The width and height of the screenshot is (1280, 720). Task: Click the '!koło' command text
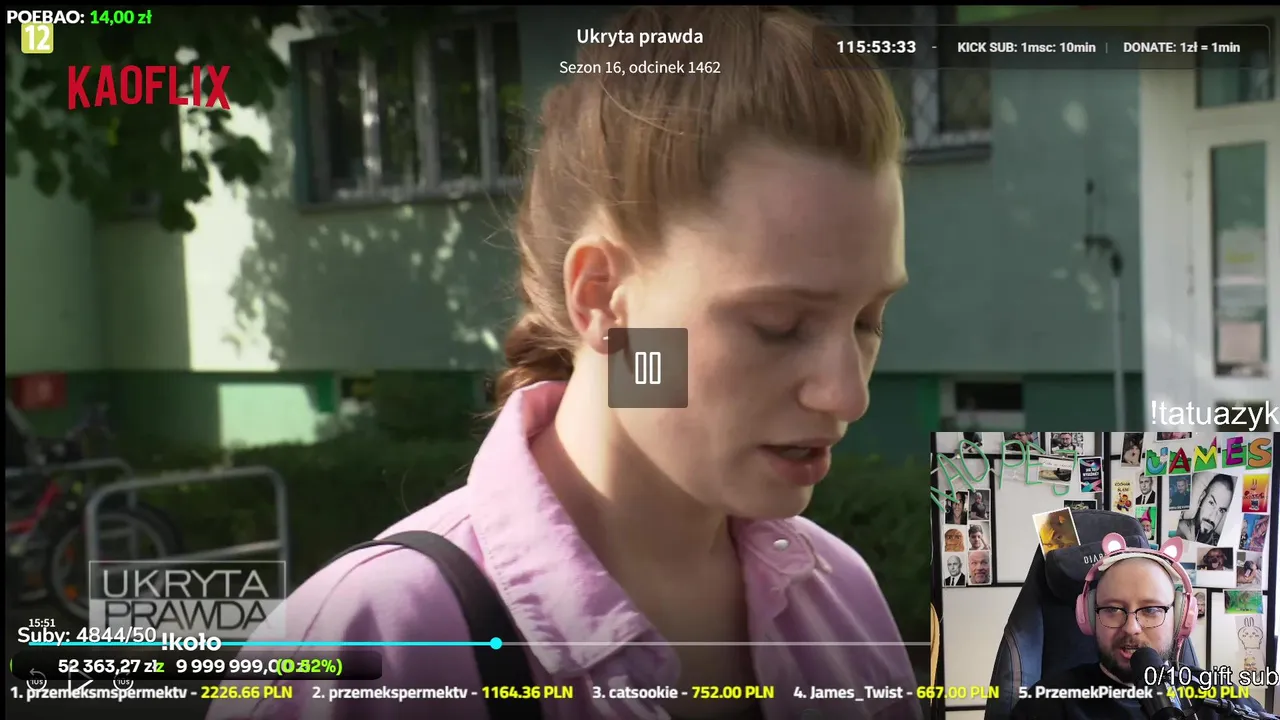(x=190, y=642)
